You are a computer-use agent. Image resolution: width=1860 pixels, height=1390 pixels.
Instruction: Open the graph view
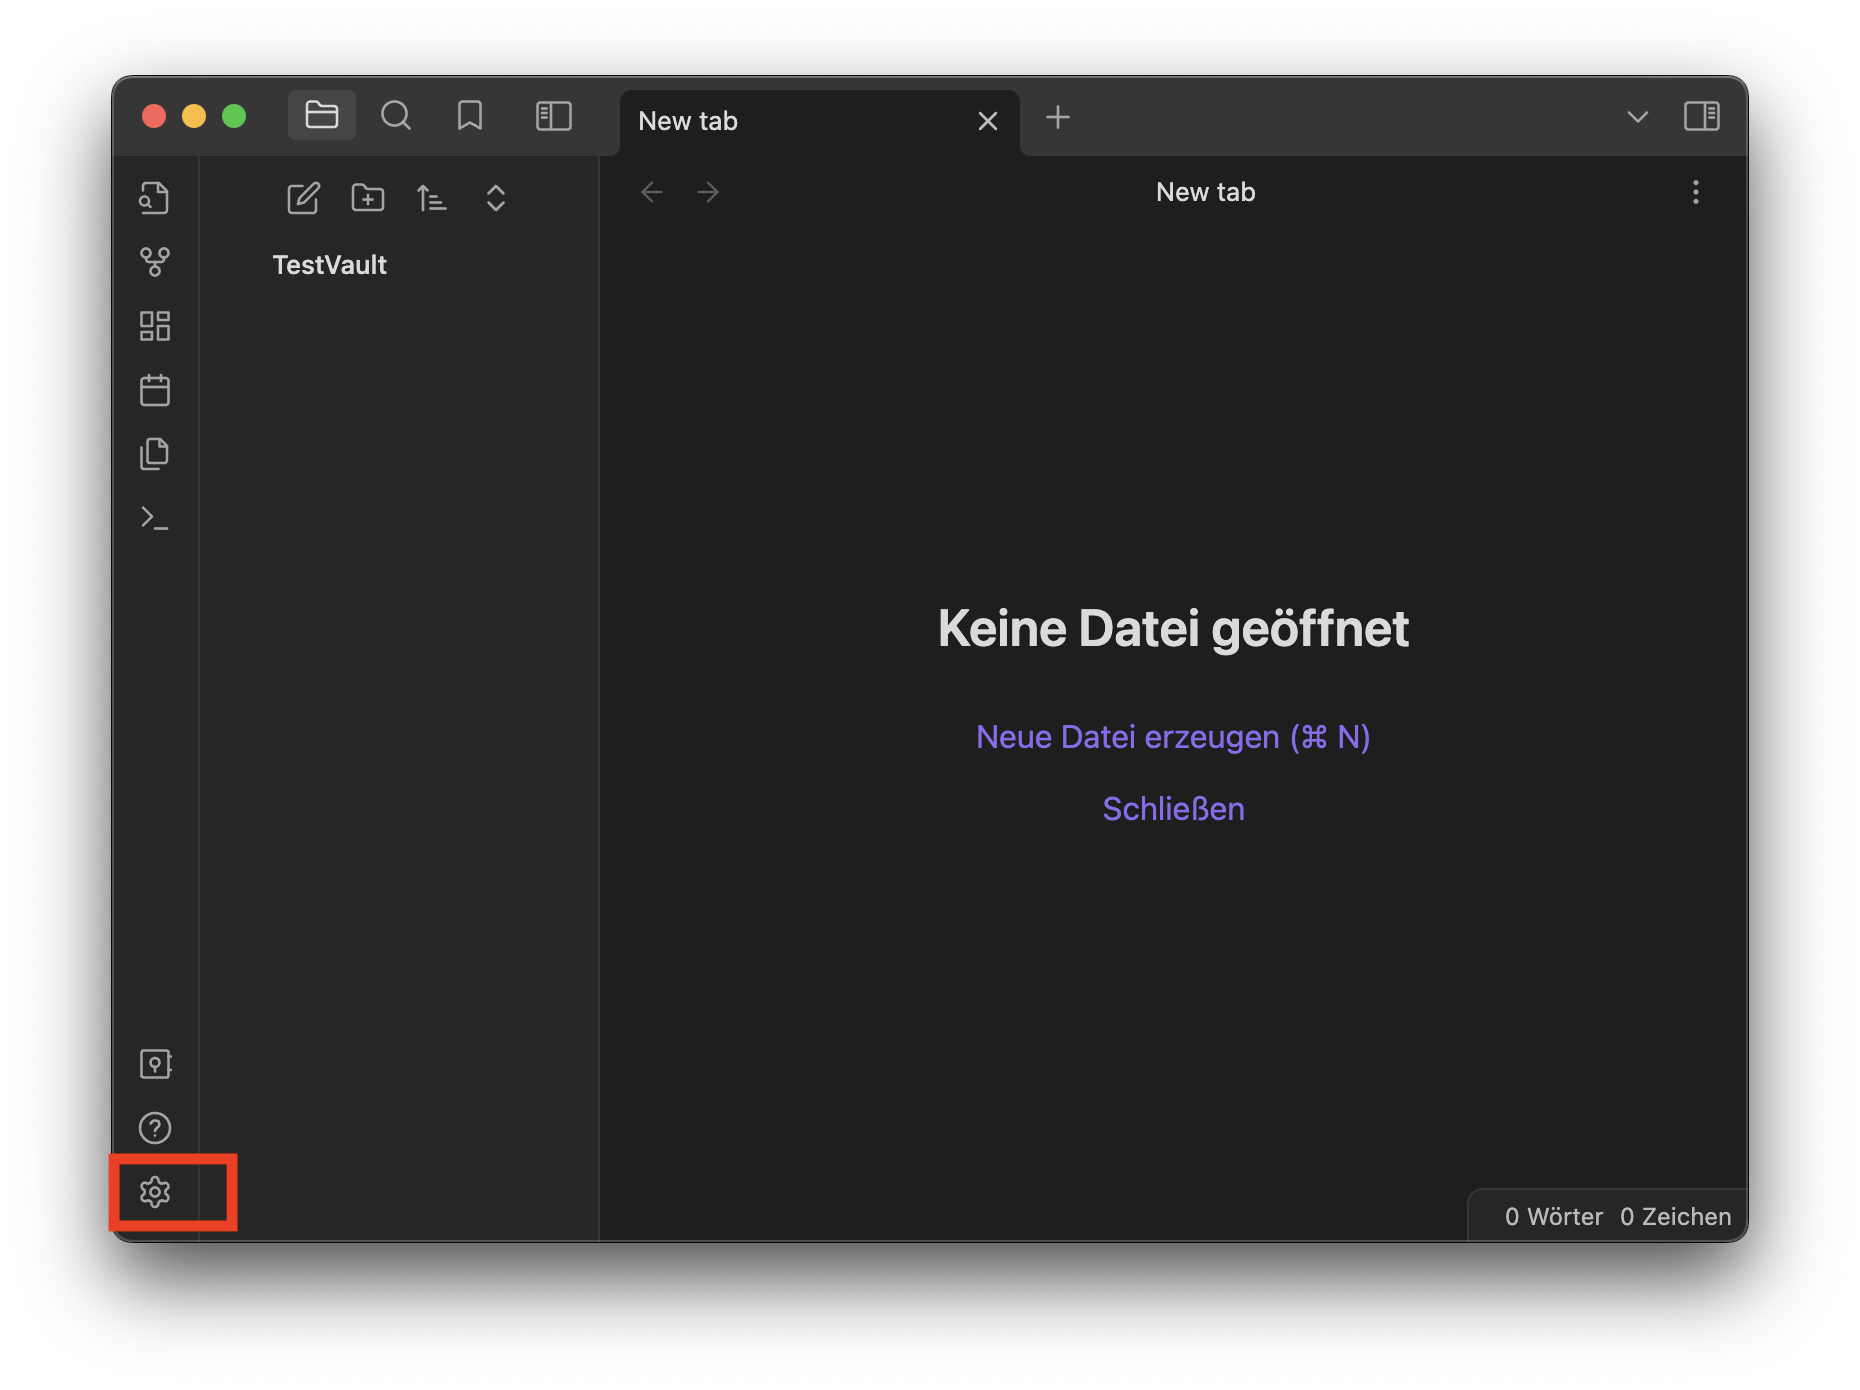tap(155, 262)
